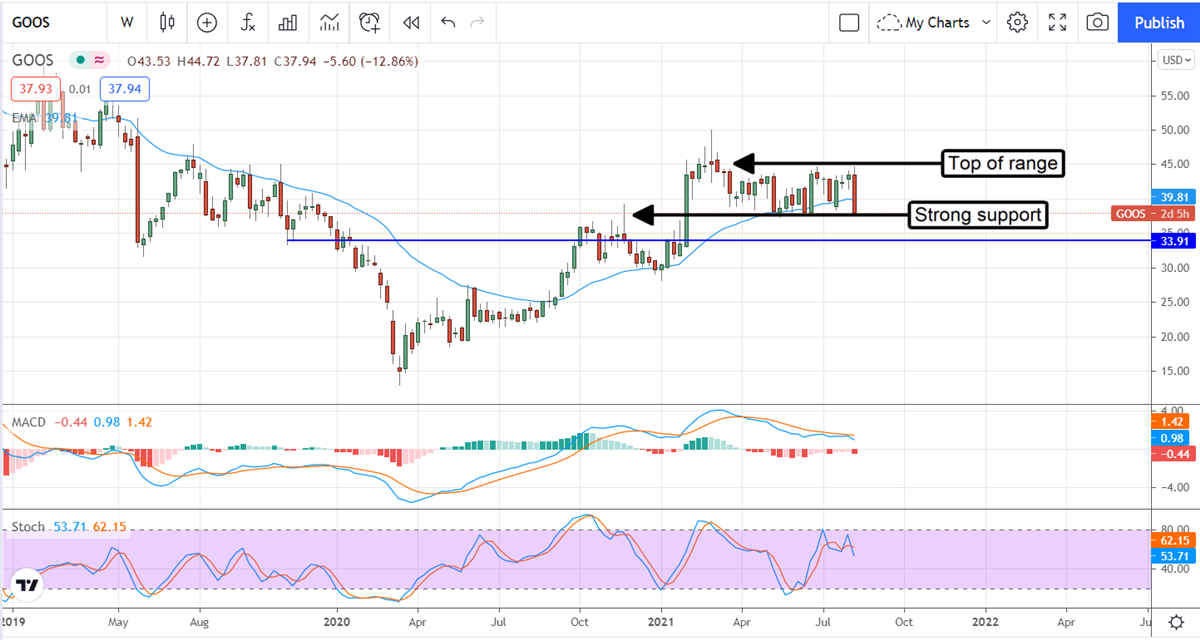1200x640 pixels.
Task: Click the high value H44.72
Action: pyautogui.click(x=198, y=61)
